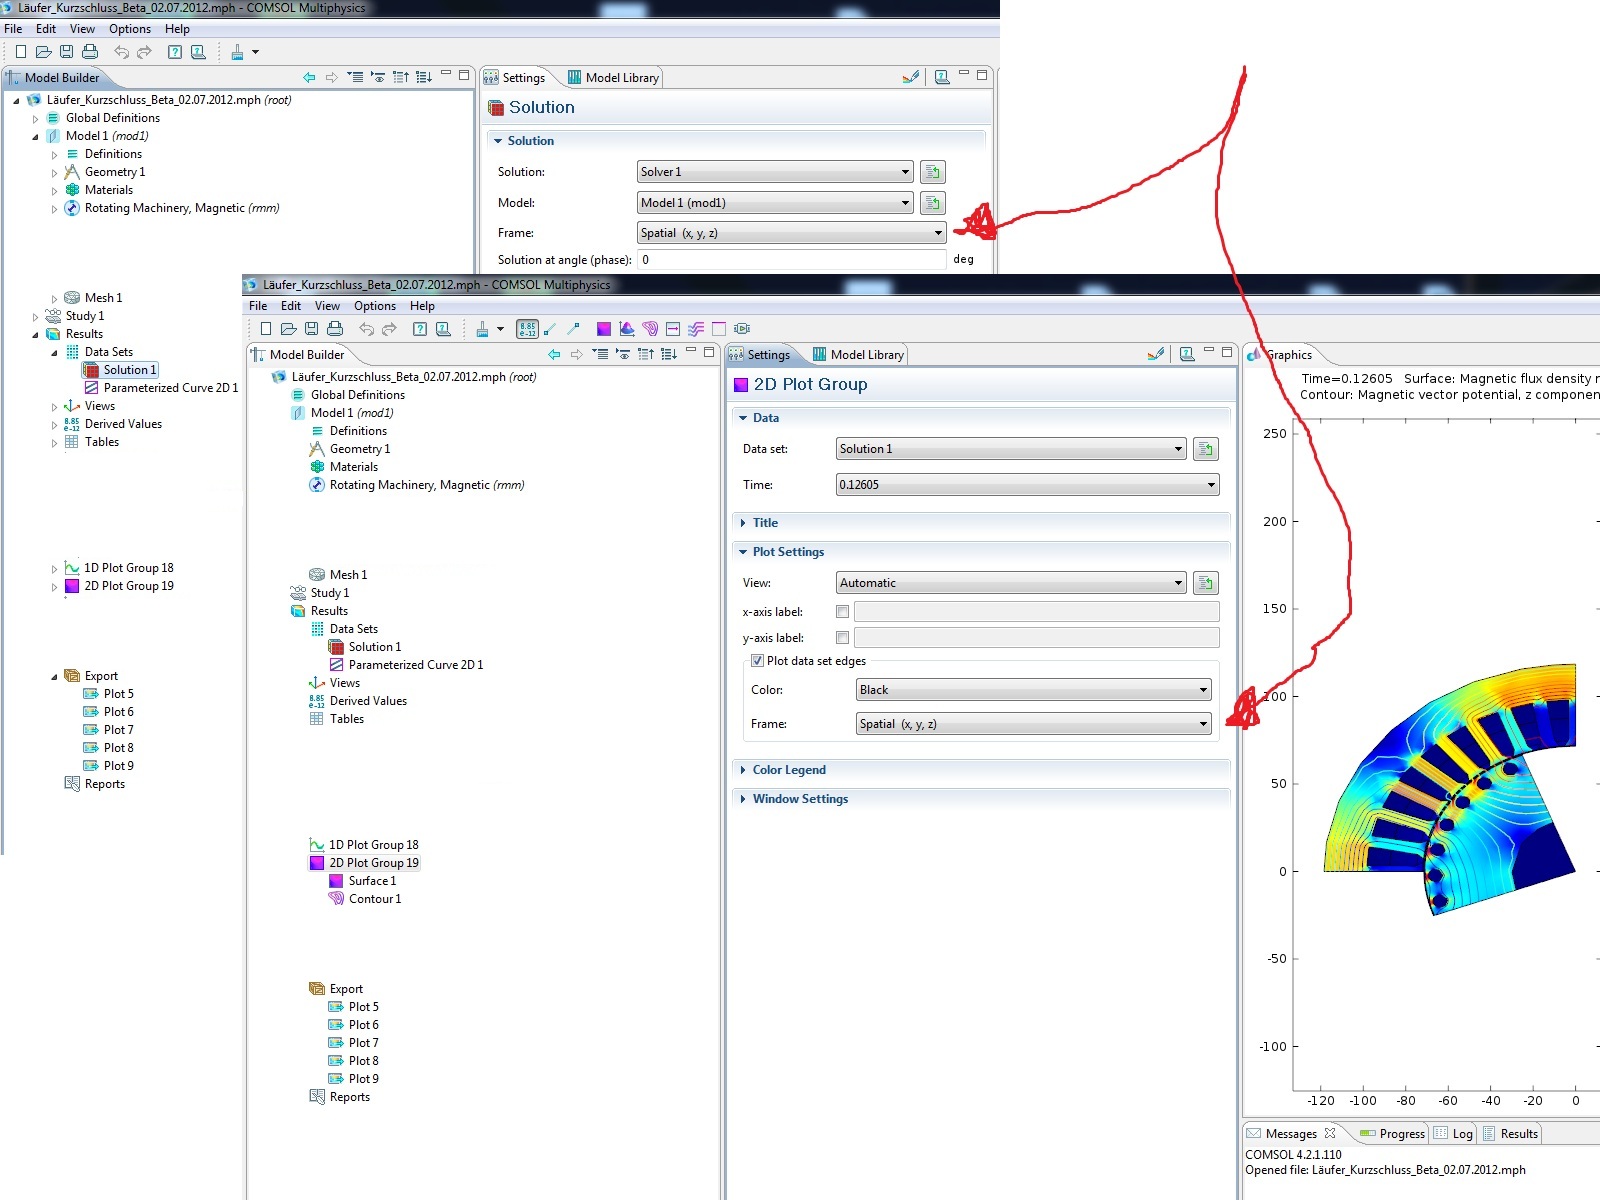Open Frame dropdown in background Solution settings
This screenshot has height=1200, width=1600.
(791, 233)
